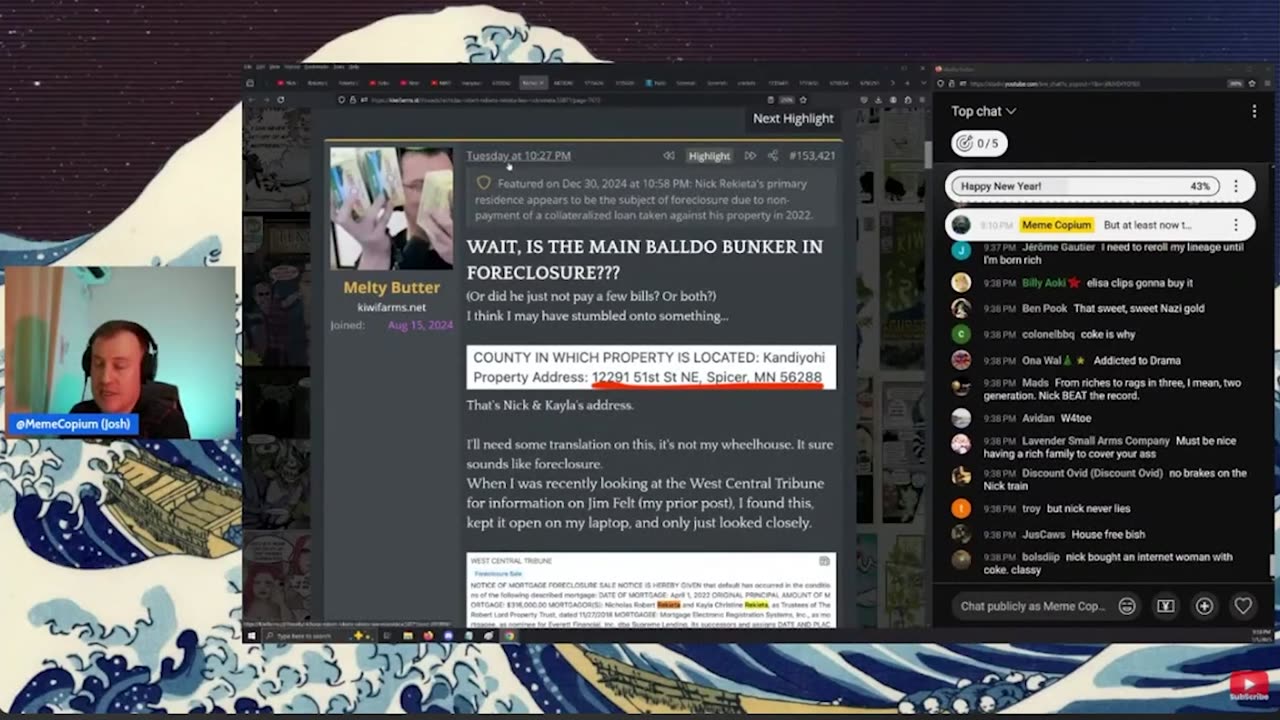Click Discount Ovid chat message

point(1100,479)
